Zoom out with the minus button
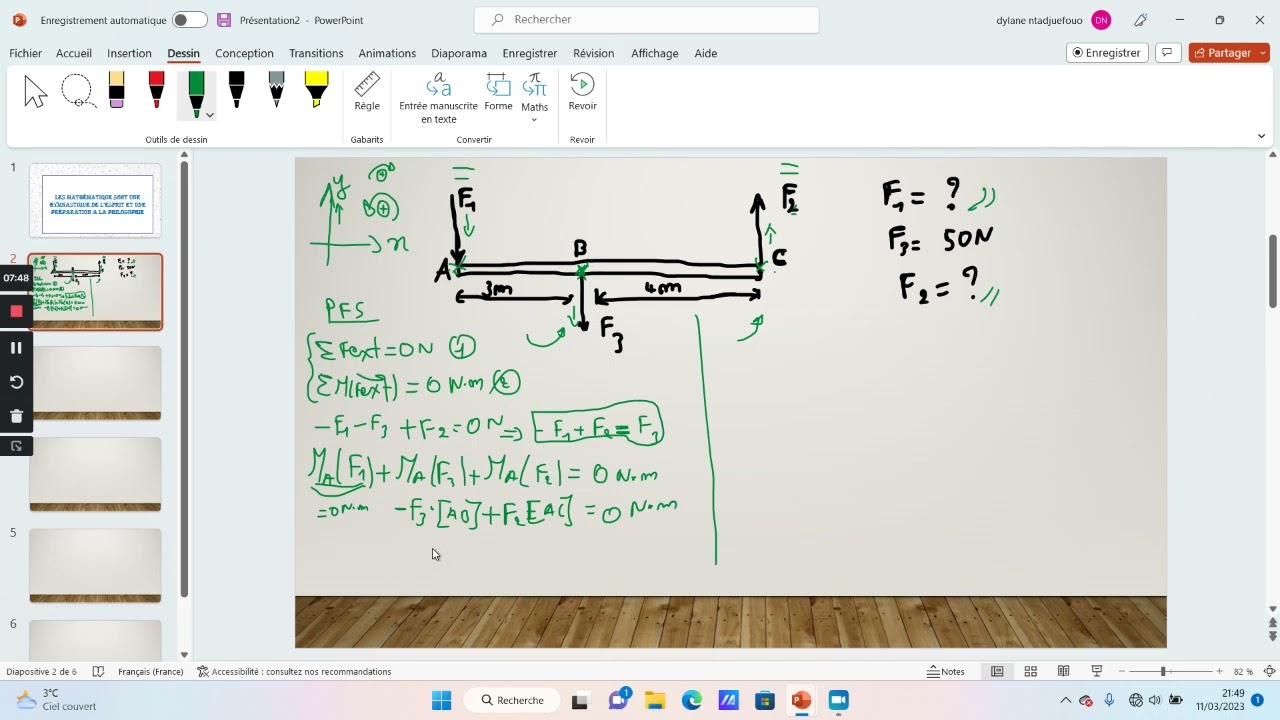Viewport: 1280px width, 720px height. (1122, 671)
